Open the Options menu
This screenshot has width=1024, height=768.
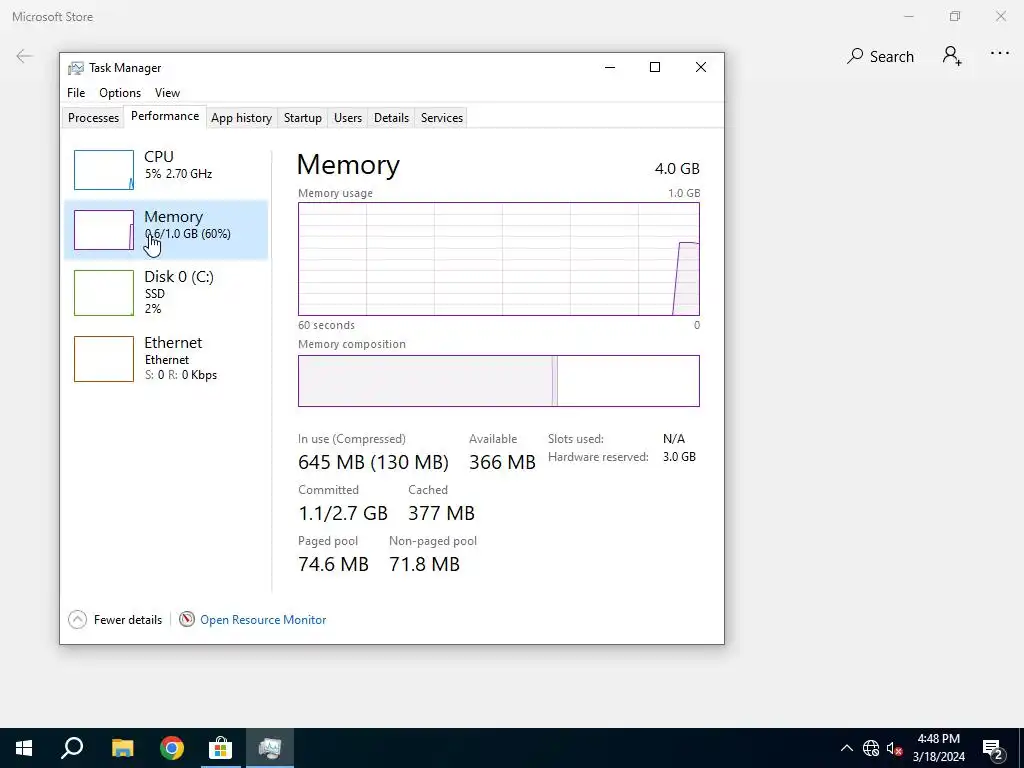(x=120, y=93)
